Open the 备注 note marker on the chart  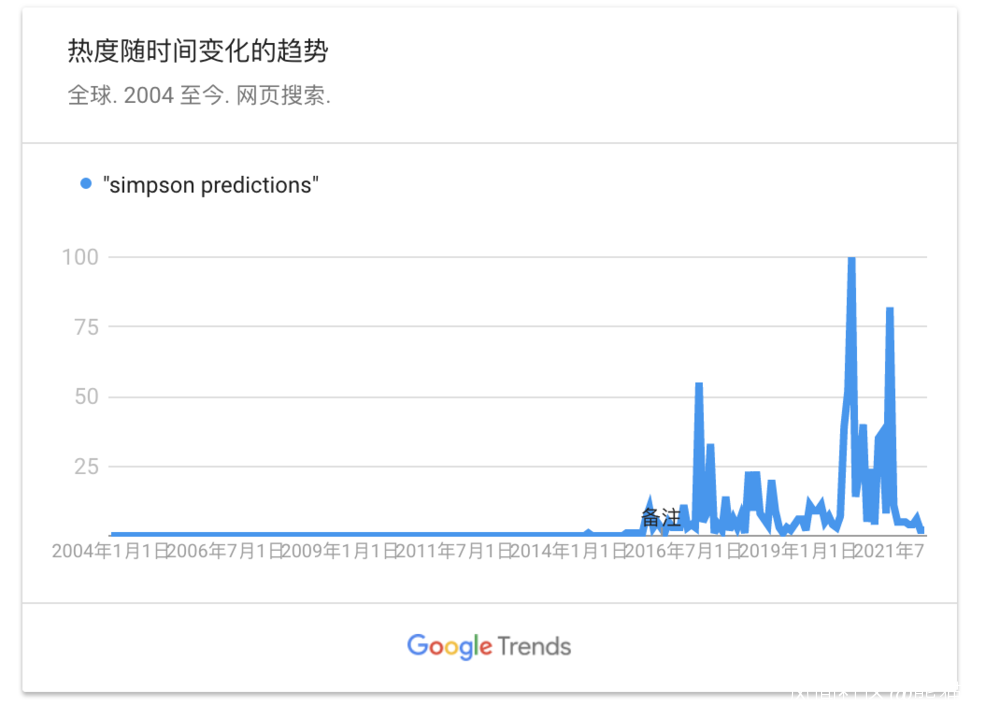coord(660,518)
